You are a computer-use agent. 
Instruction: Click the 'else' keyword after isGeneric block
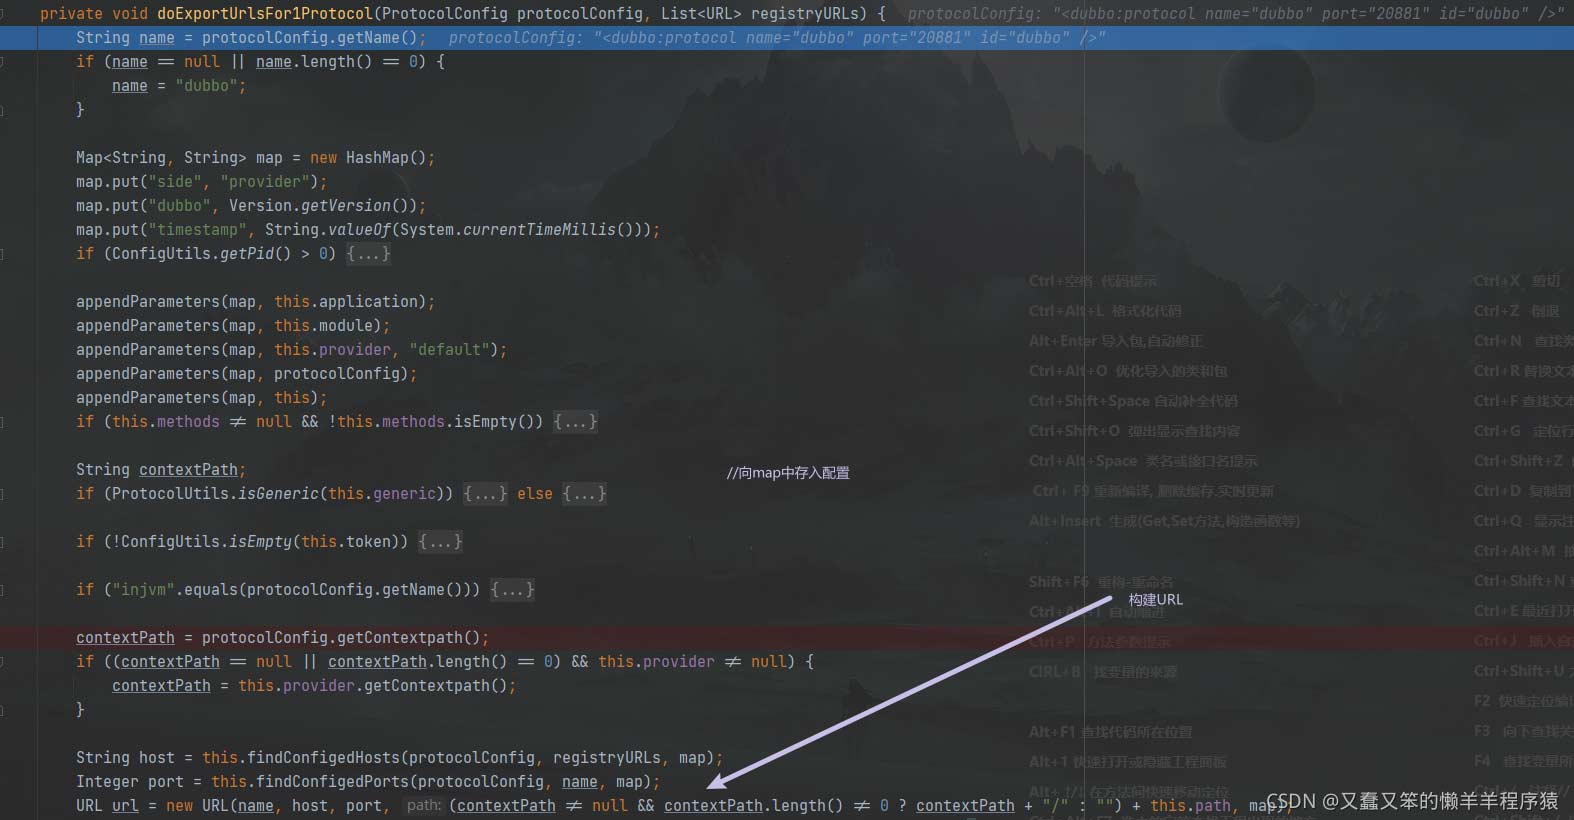[x=535, y=494]
